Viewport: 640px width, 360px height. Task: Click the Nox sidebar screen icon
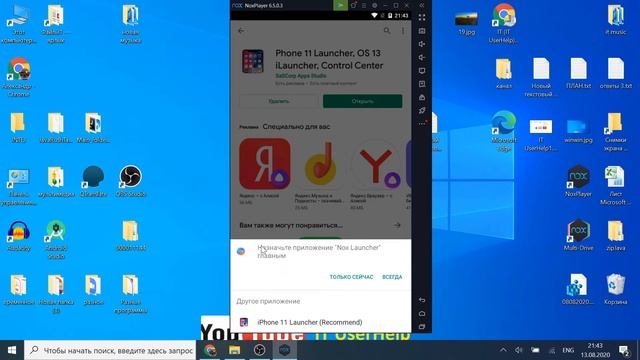[422, 71]
